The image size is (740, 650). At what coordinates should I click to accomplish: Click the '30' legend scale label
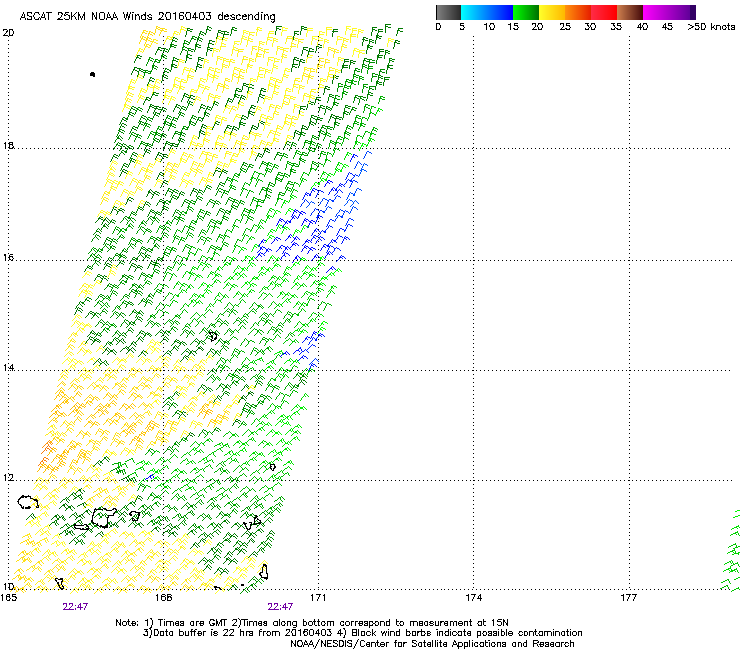[x=590, y=27]
